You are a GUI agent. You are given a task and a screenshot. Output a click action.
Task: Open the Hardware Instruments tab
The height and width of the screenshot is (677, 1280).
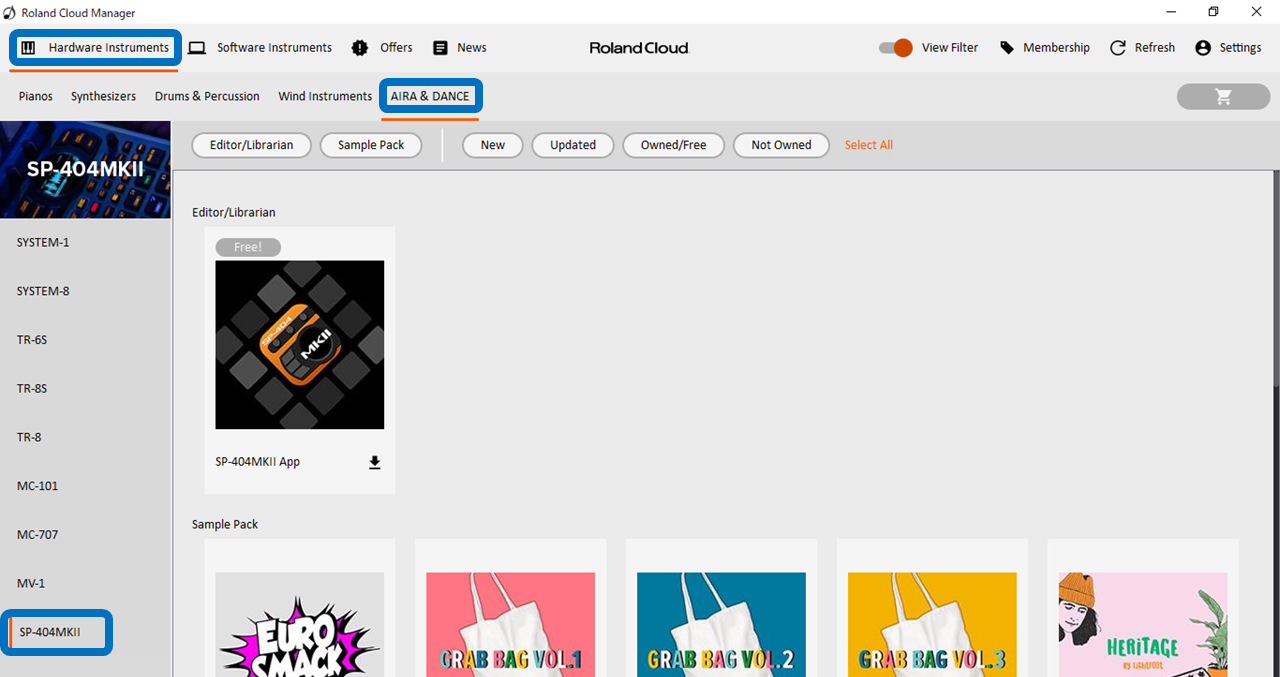95,48
